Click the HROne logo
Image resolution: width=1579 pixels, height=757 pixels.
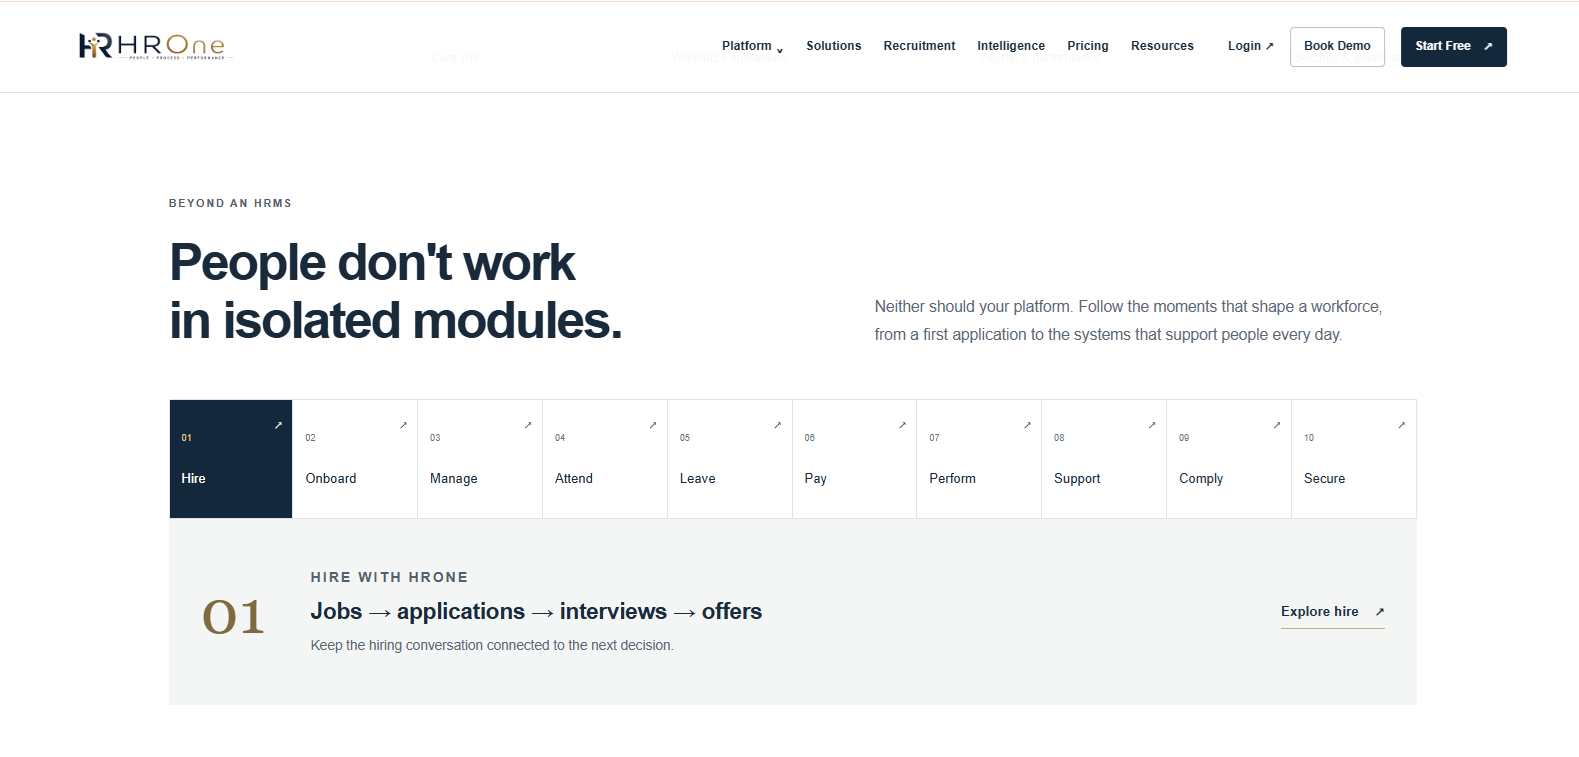pyautogui.click(x=155, y=46)
